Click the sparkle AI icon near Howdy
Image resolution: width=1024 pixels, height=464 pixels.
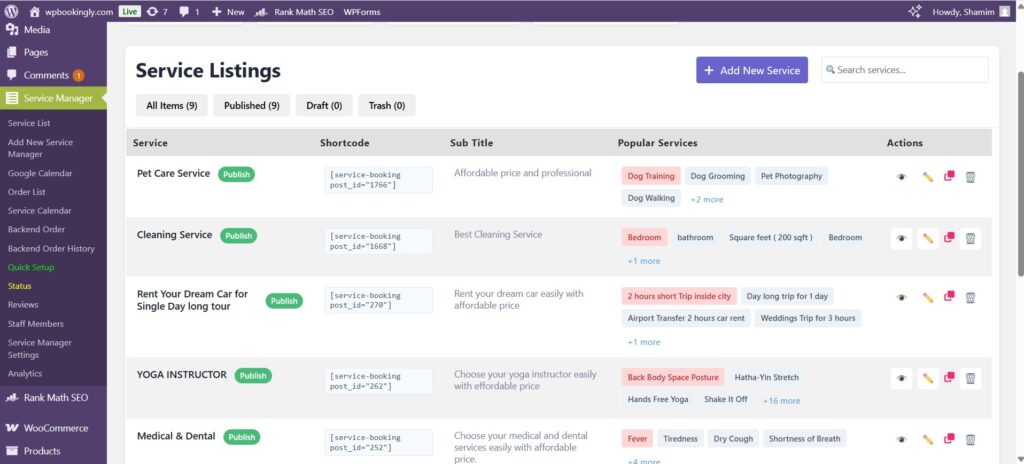pyautogui.click(x=914, y=12)
